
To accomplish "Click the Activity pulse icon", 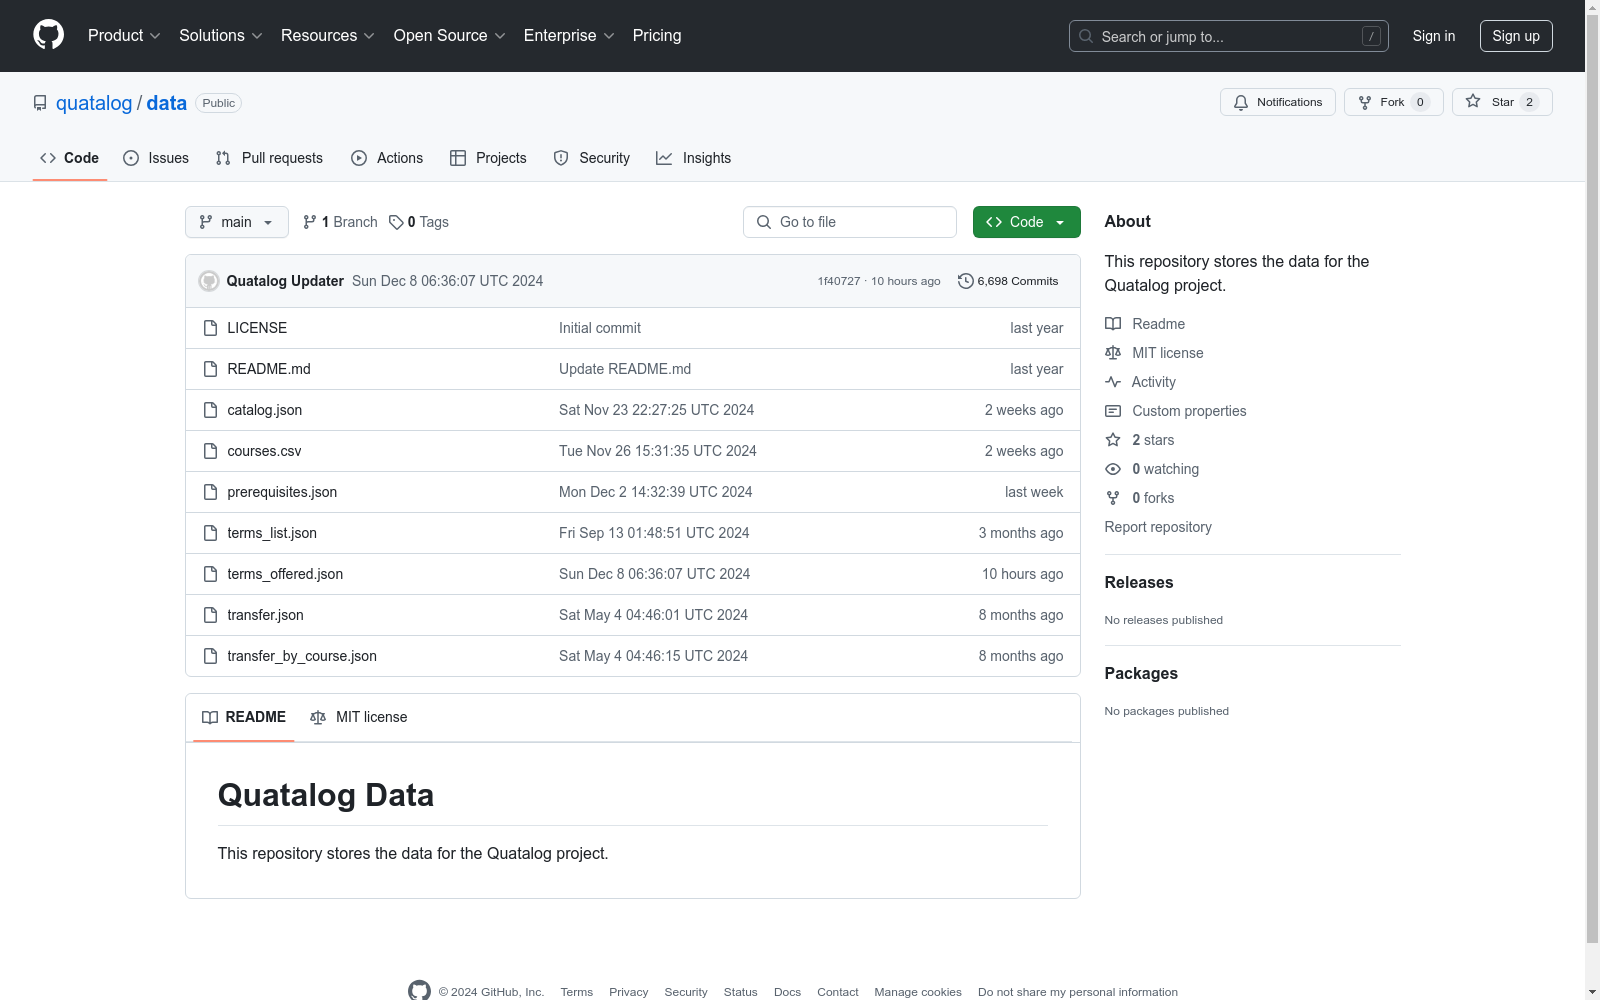I will coord(1113,382).
